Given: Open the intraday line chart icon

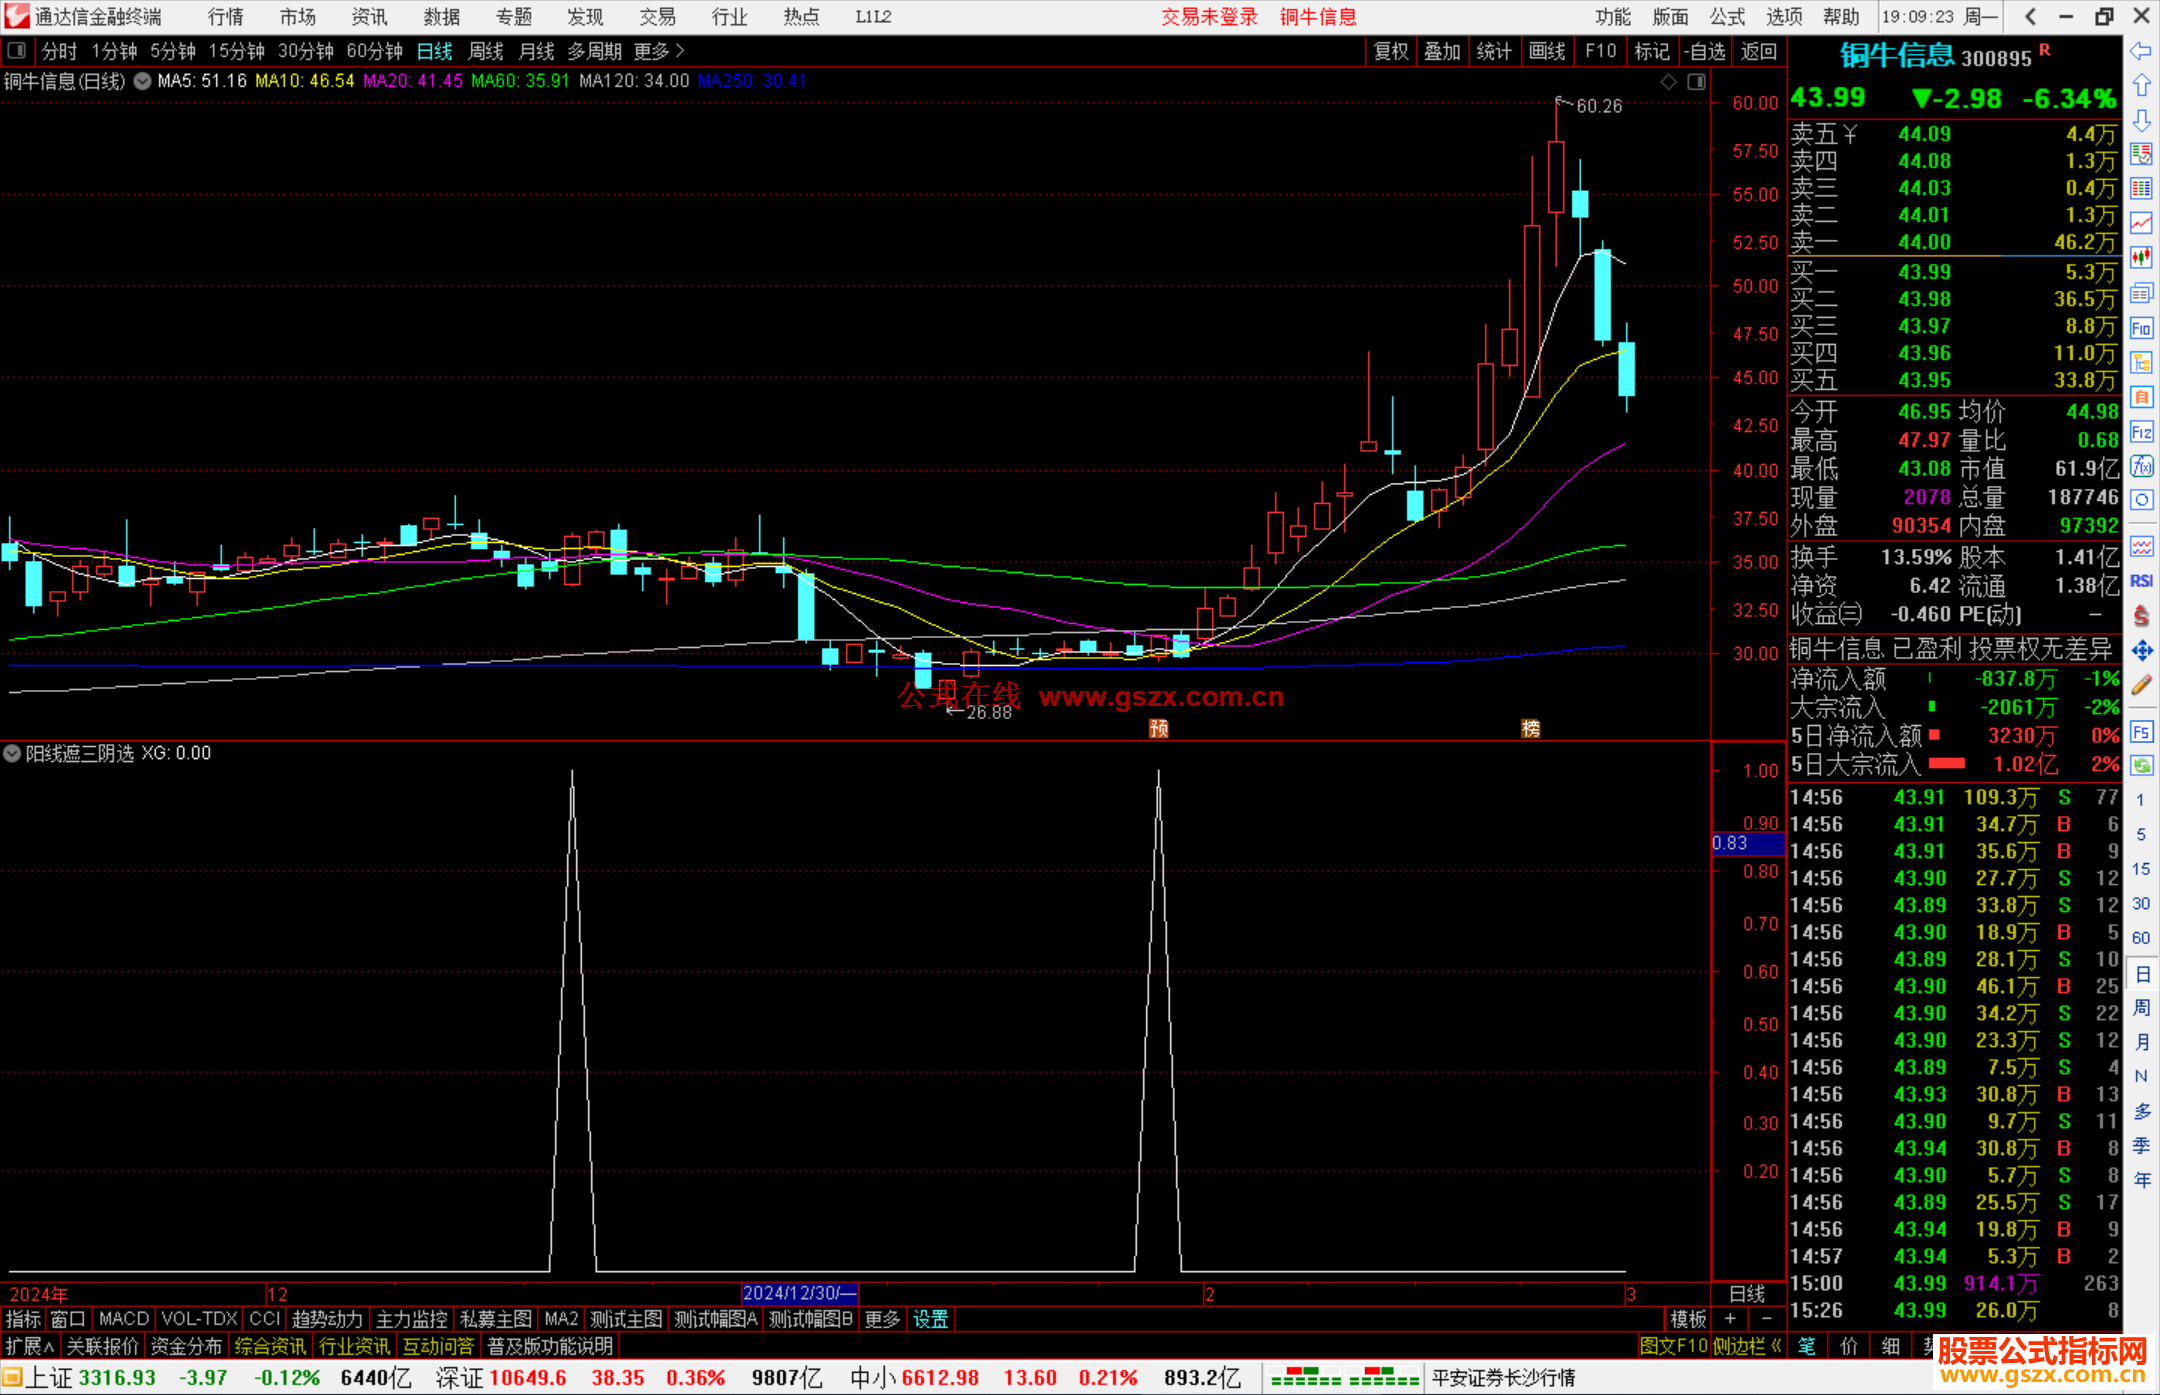Looking at the screenshot, I should 2141,223.
